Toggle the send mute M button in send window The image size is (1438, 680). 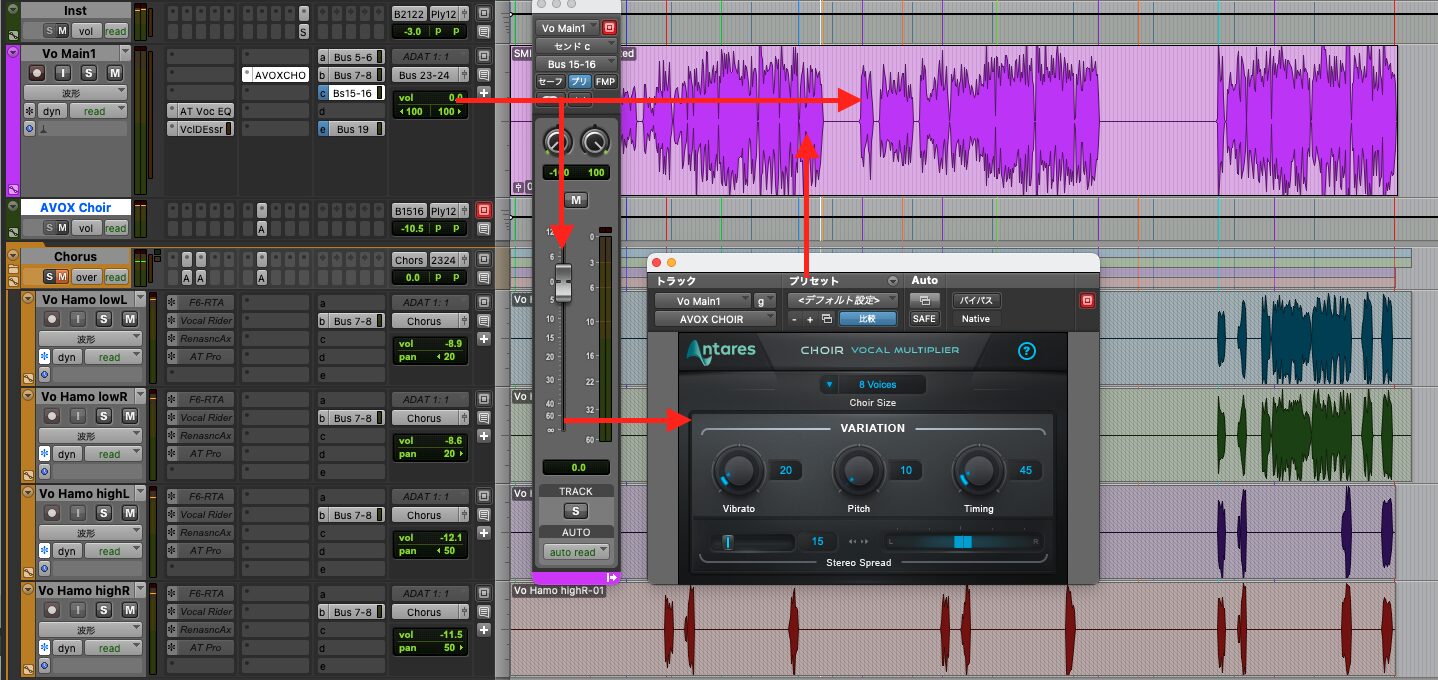pyautogui.click(x=575, y=200)
